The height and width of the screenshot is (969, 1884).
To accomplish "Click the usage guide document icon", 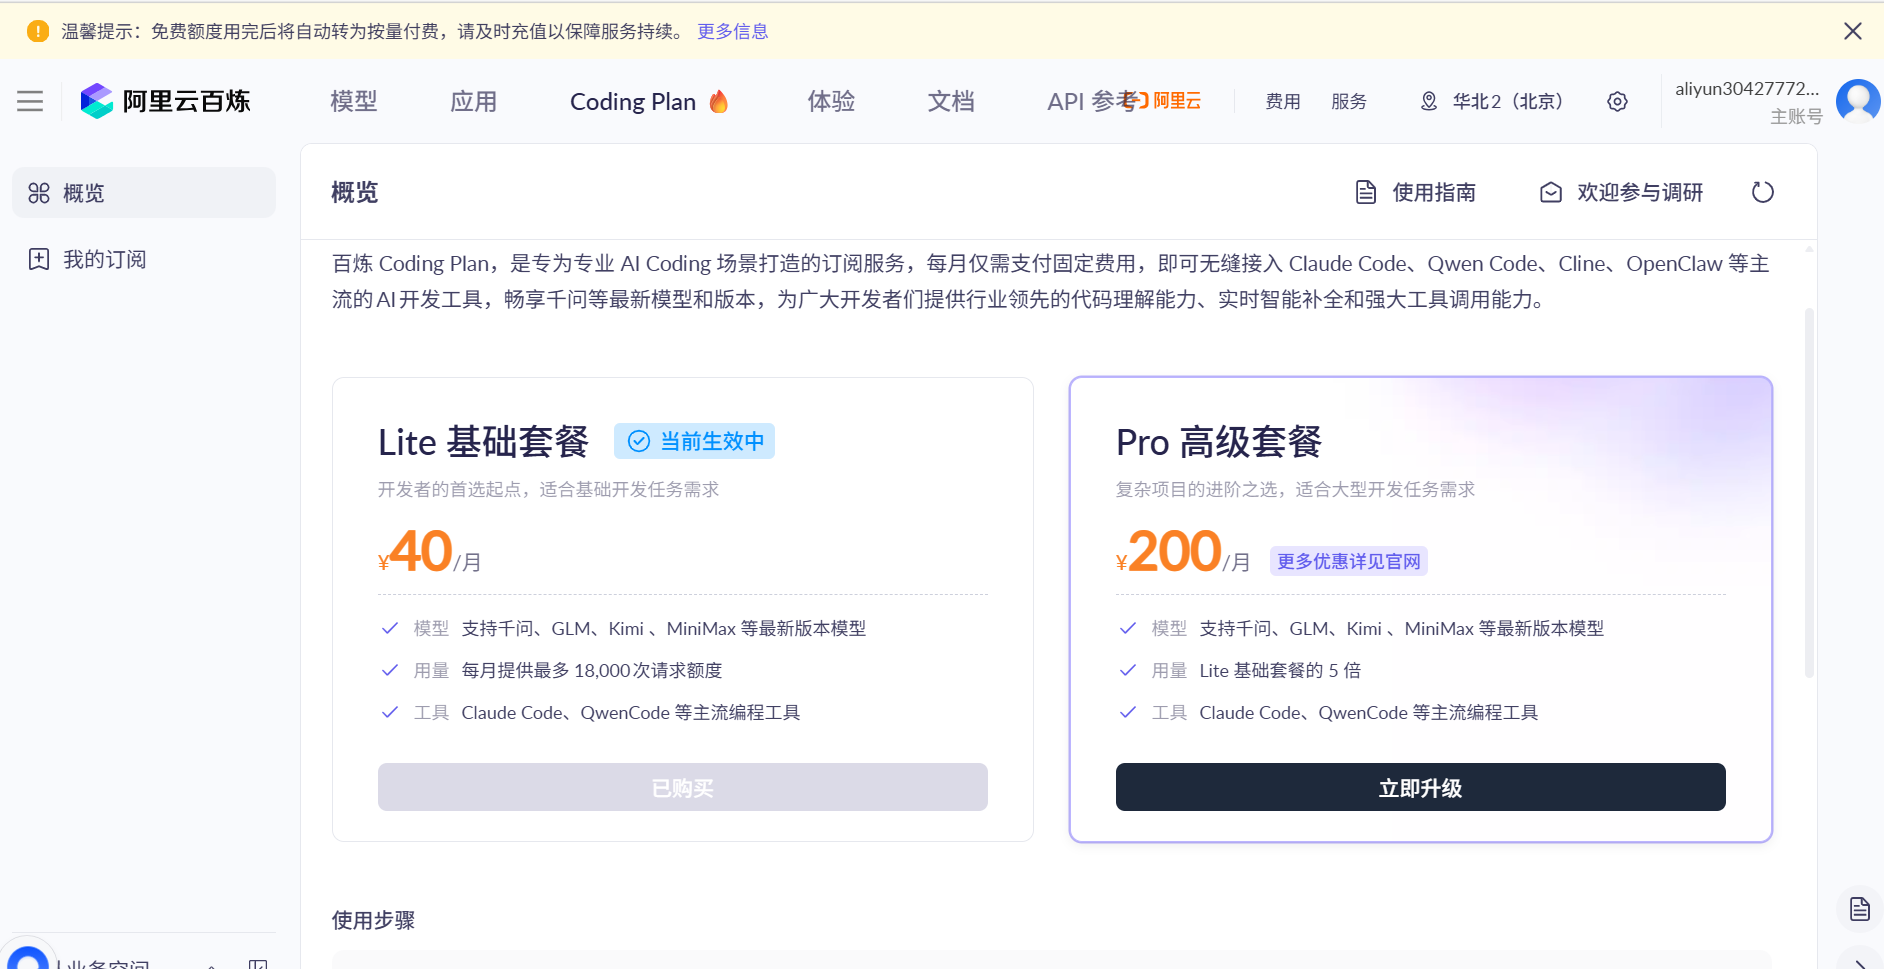I will (x=1366, y=192).
